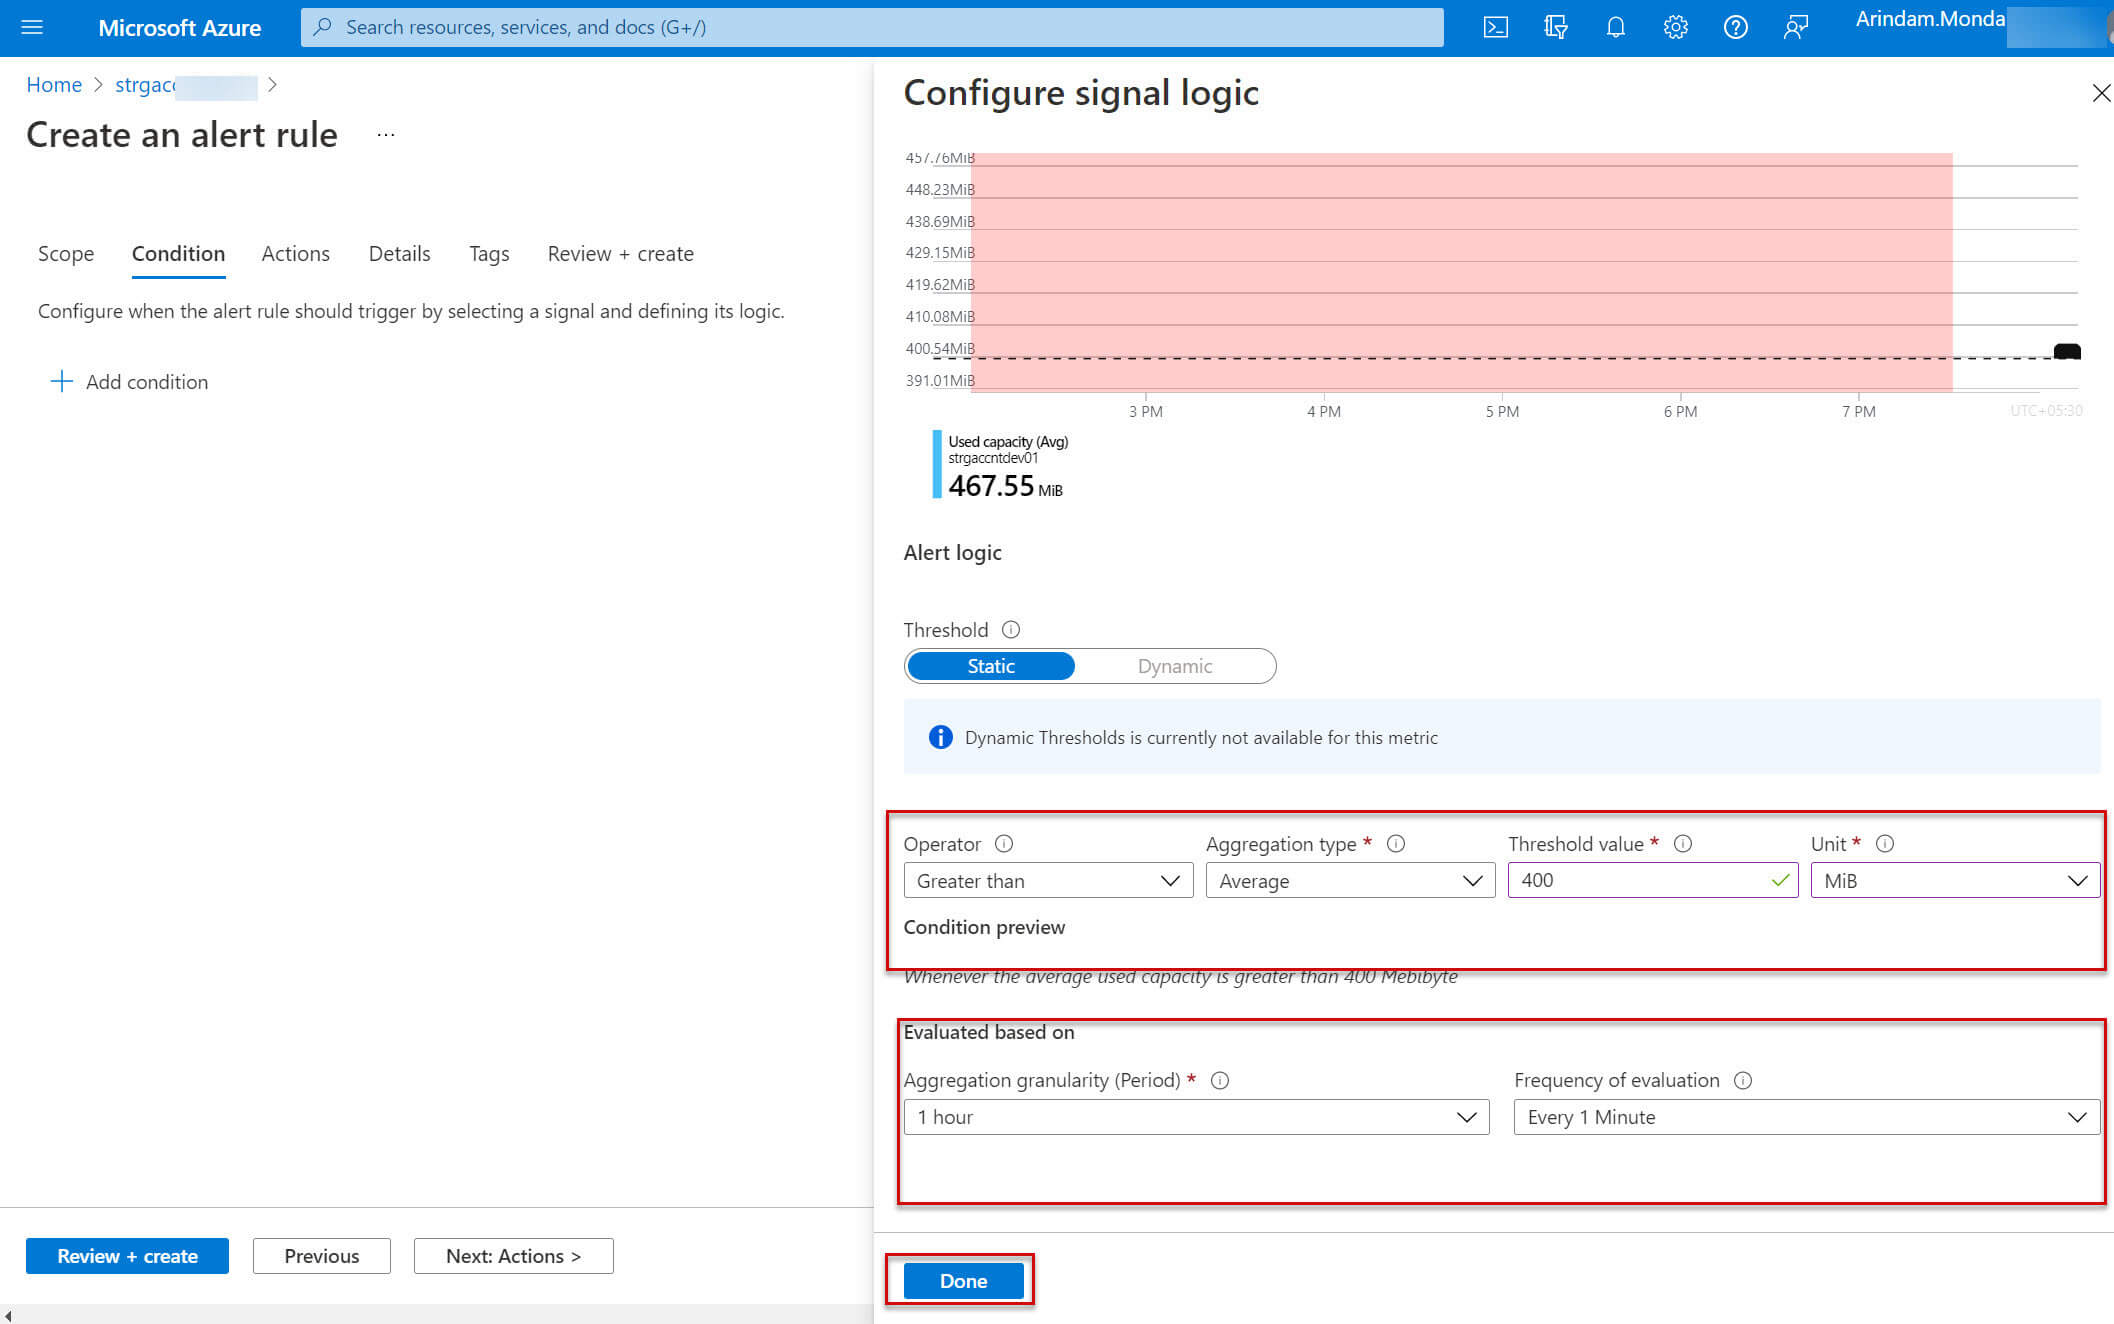Image resolution: width=2114 pixels, height=1324 pixels.
Task: Open the Unit MiB dropdown
Action: pyautogui.click(x=1954, y=880)
